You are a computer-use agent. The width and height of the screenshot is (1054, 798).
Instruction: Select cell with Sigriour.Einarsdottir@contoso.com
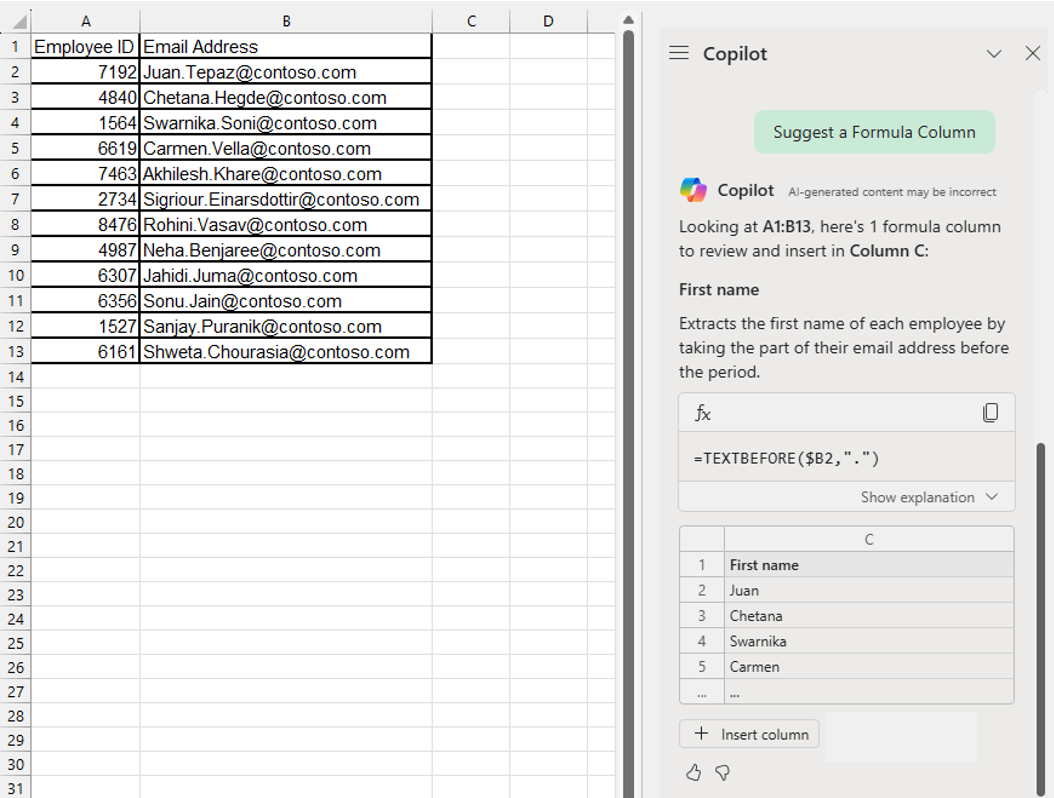[x=286, y=199]
